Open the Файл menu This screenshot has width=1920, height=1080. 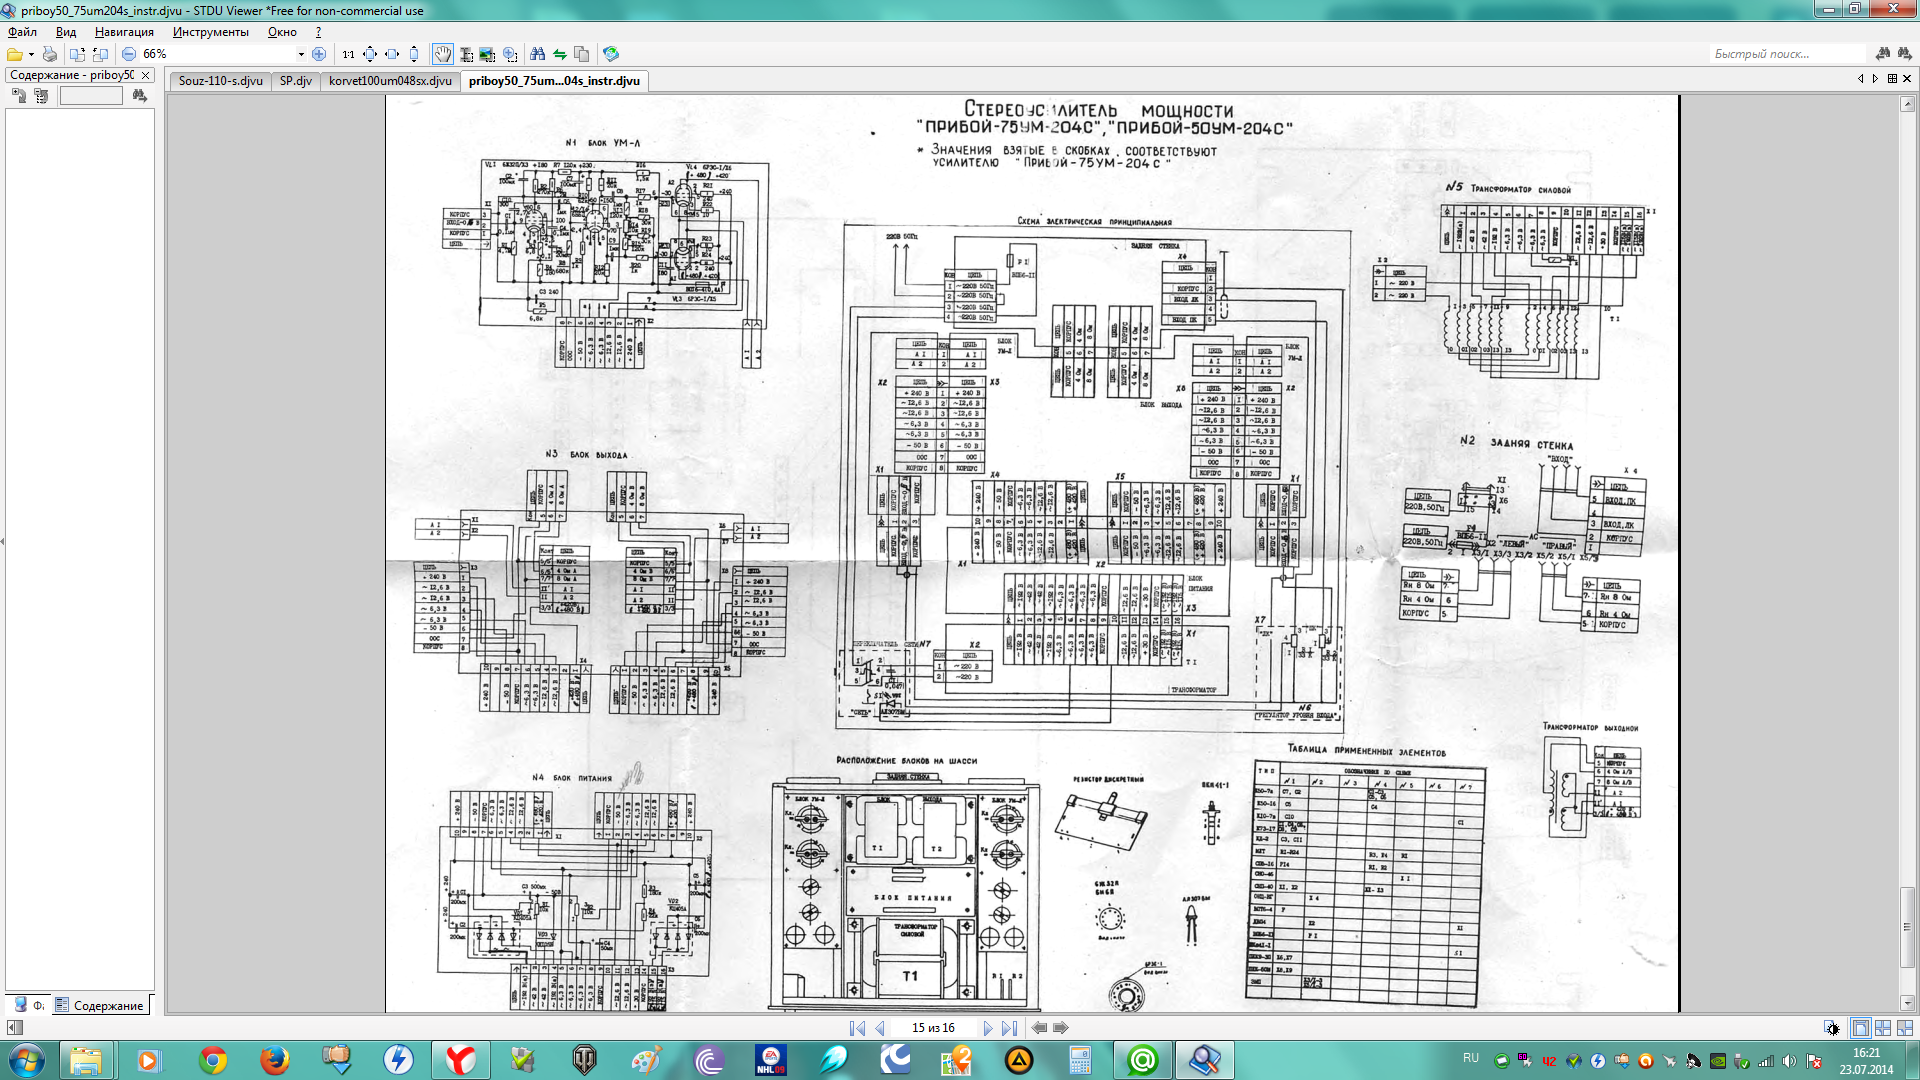(22, 32)
